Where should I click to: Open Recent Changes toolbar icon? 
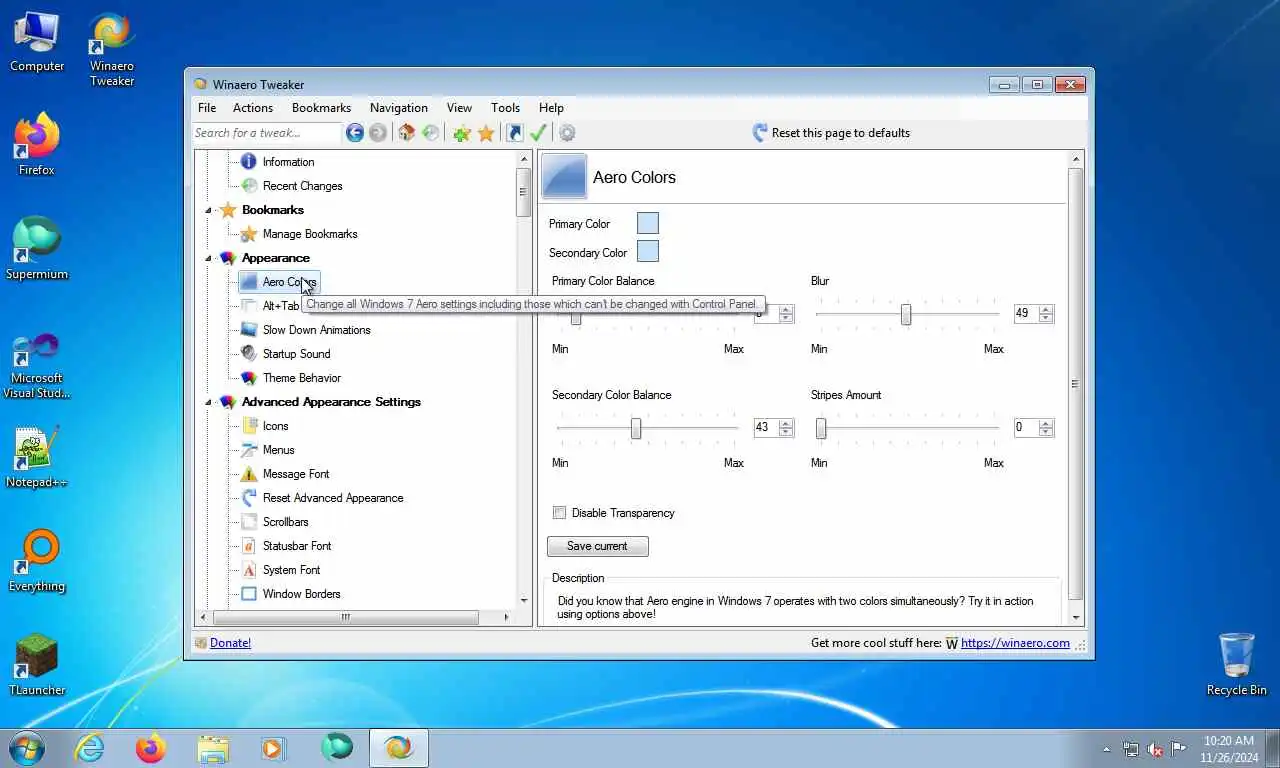coord(431,133)
